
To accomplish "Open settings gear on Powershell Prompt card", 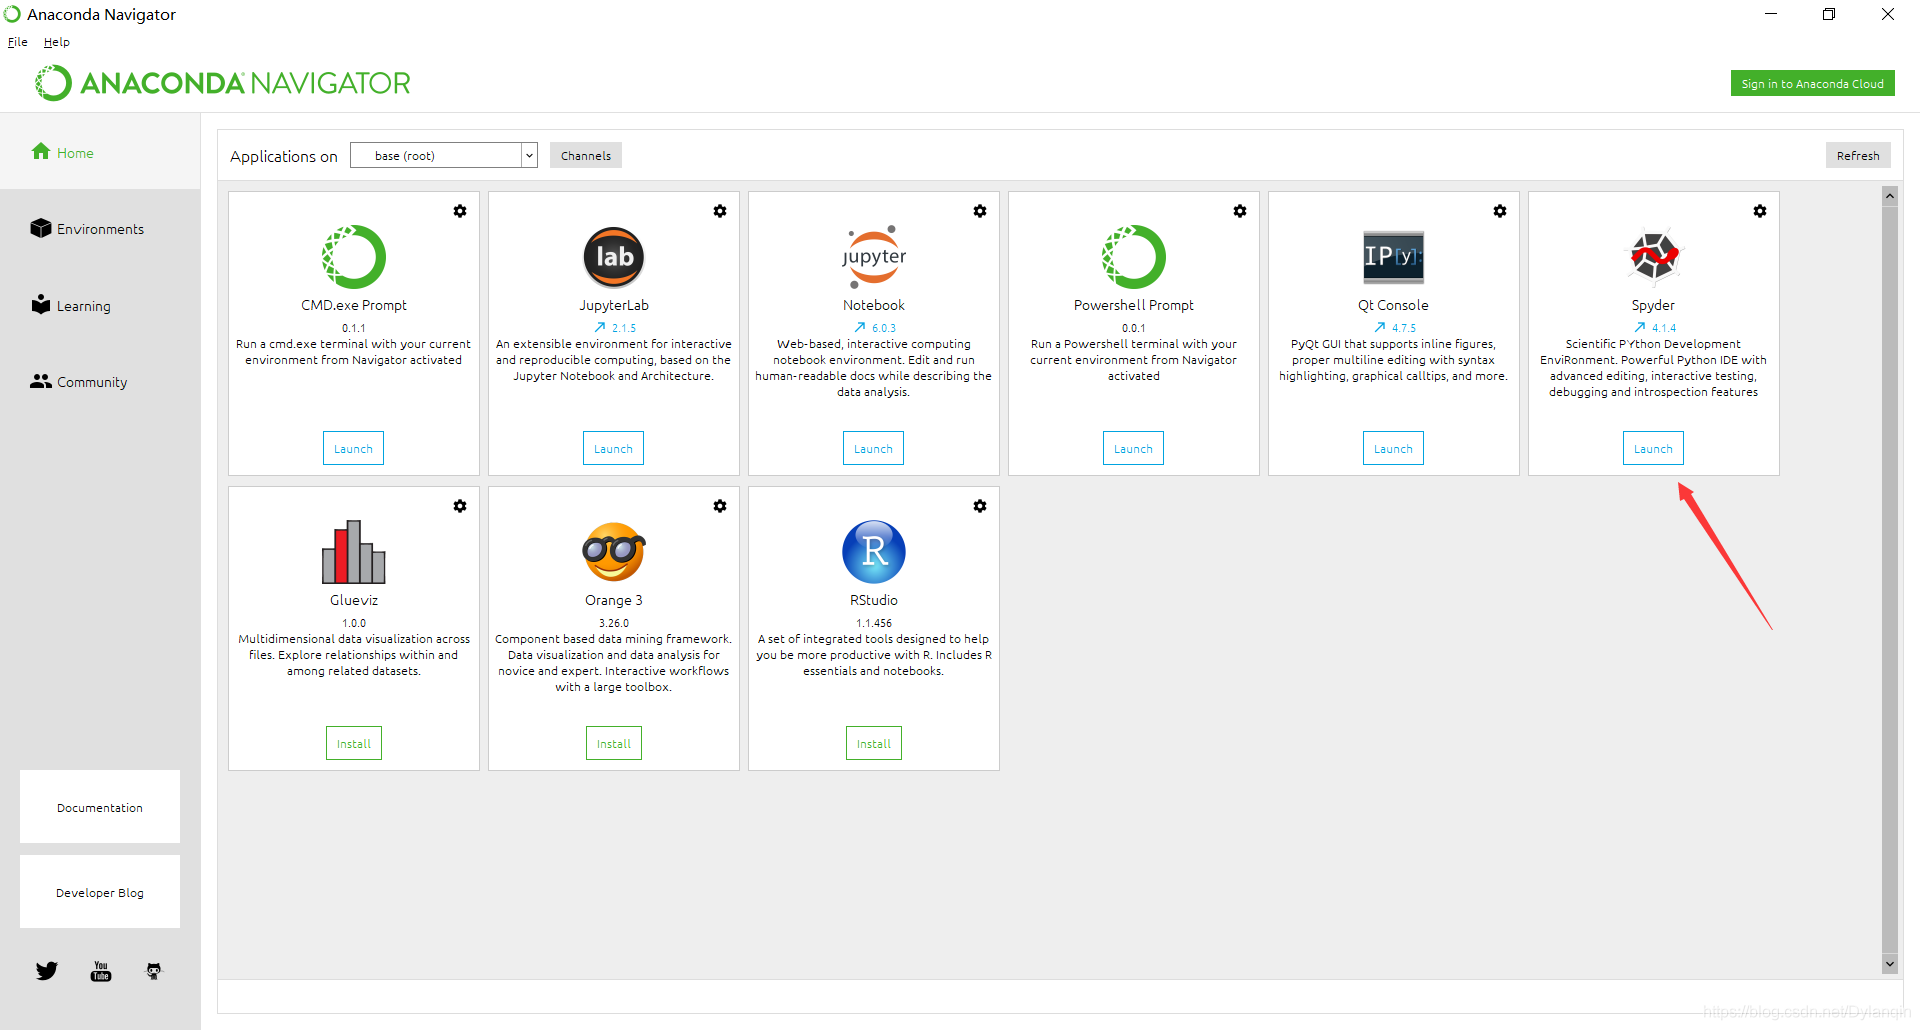I will tap(1240, 211).
